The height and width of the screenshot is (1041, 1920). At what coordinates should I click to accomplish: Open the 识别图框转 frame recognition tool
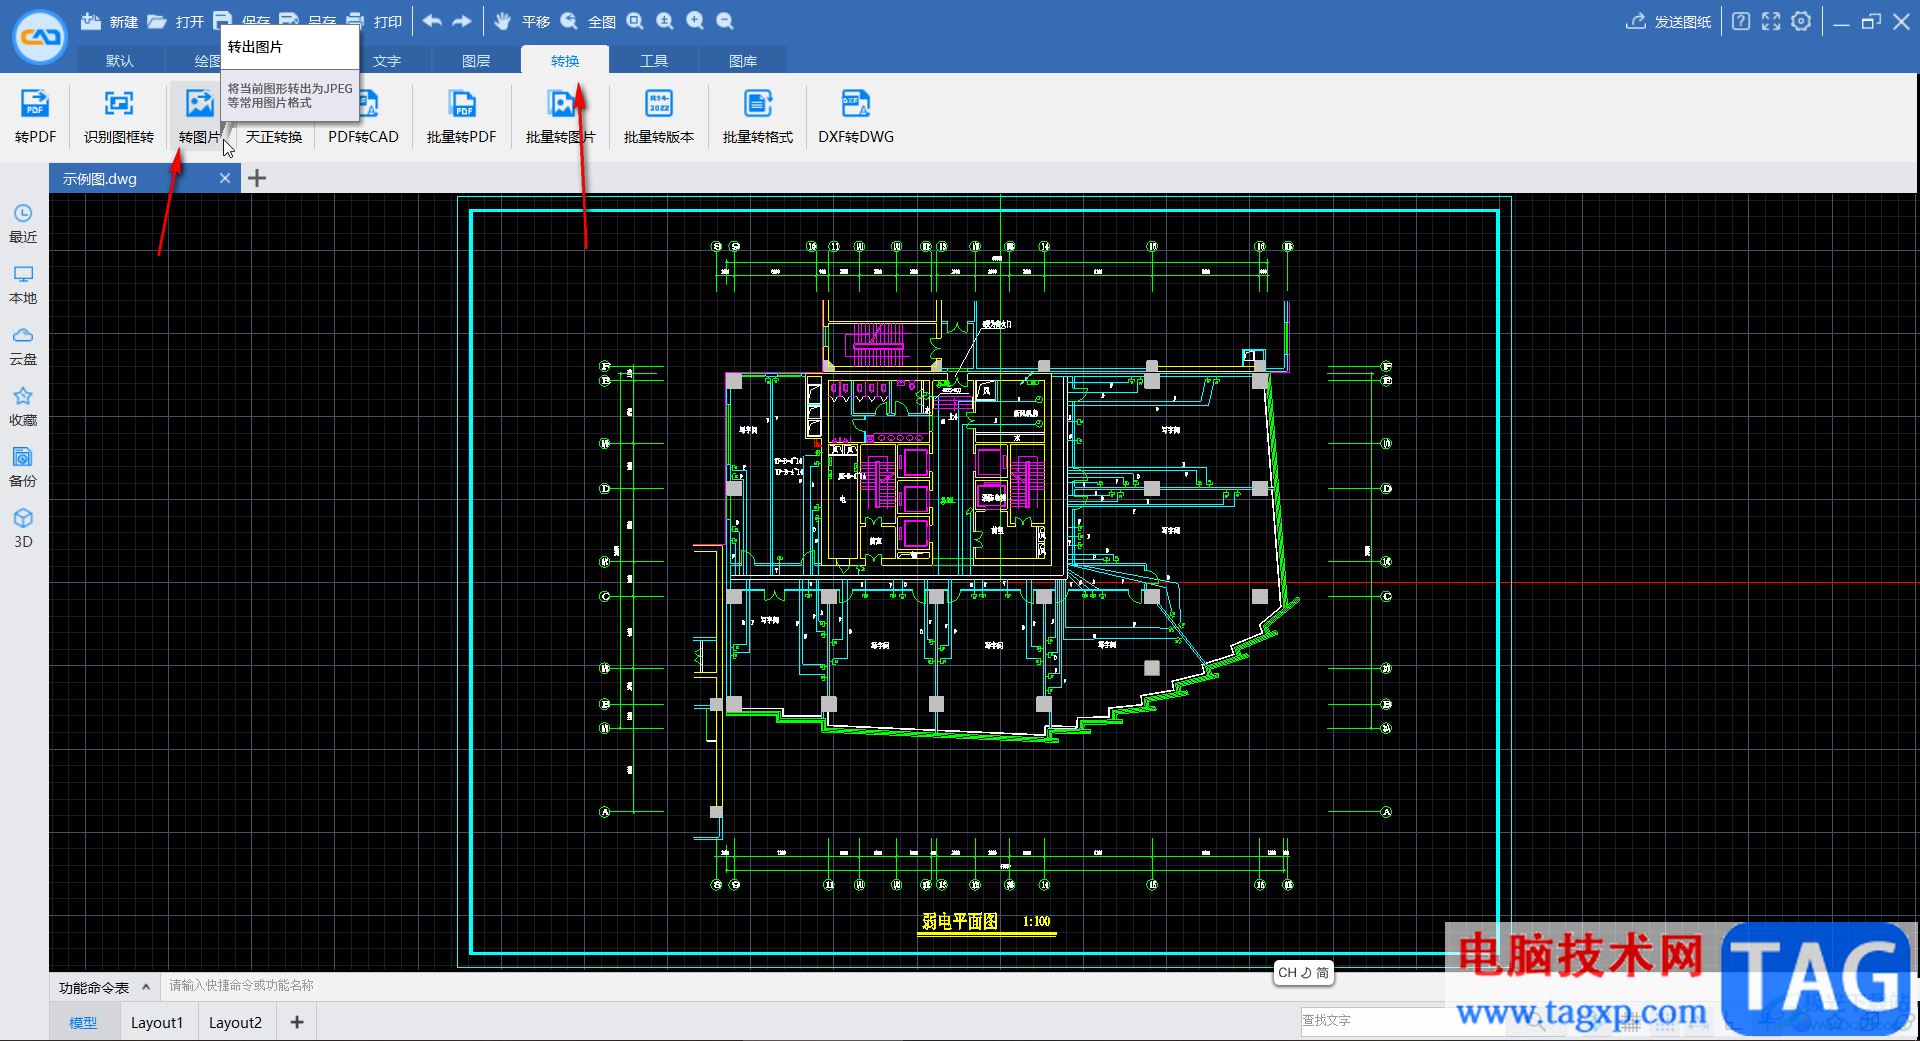pos(119,116)
